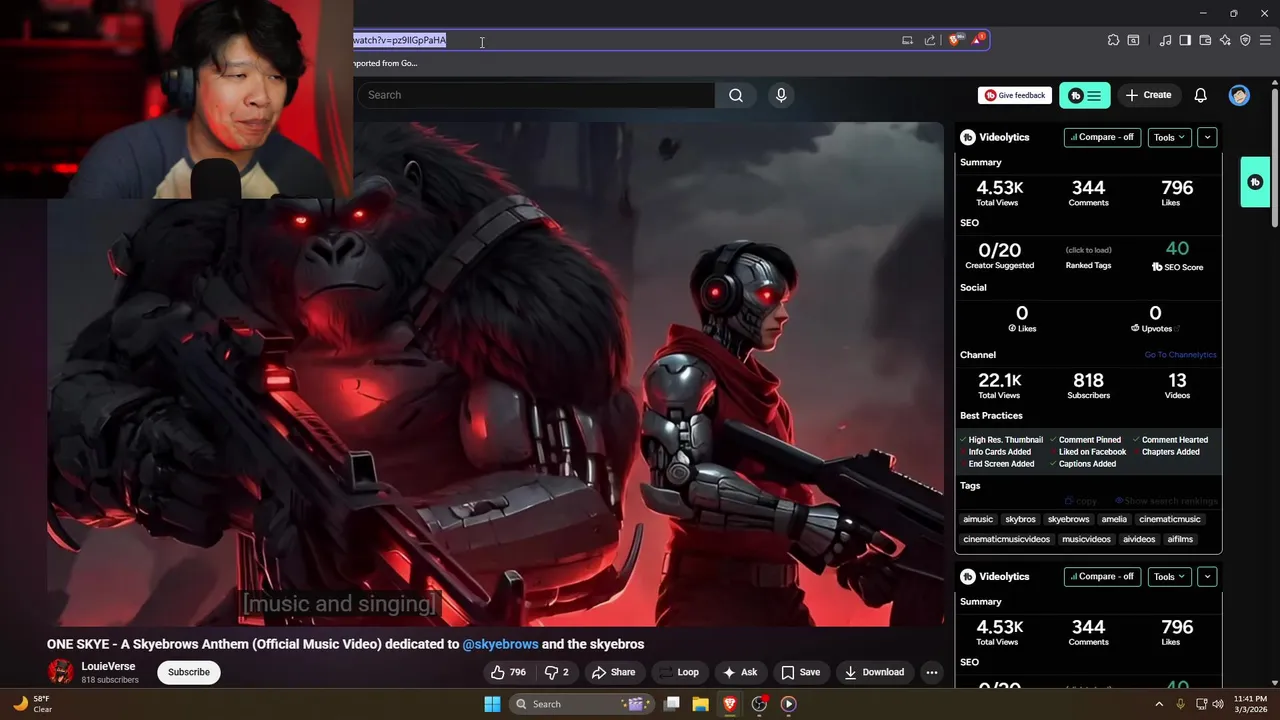
Task: Click the Share button
Action: [x=613, y=672]
